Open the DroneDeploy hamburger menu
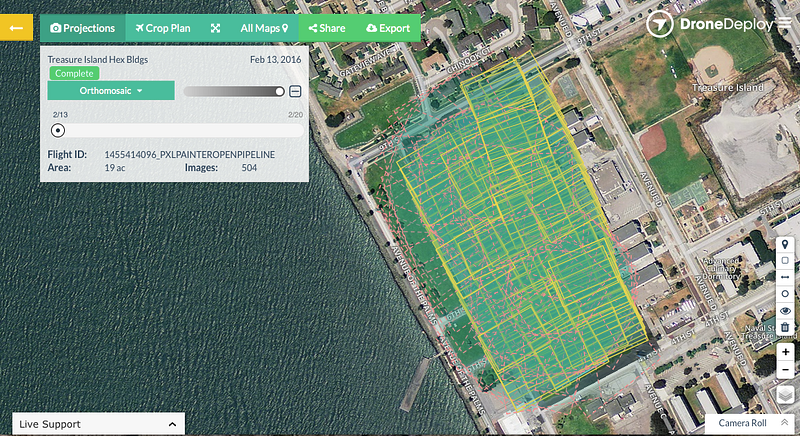 [x=785, y=25]
